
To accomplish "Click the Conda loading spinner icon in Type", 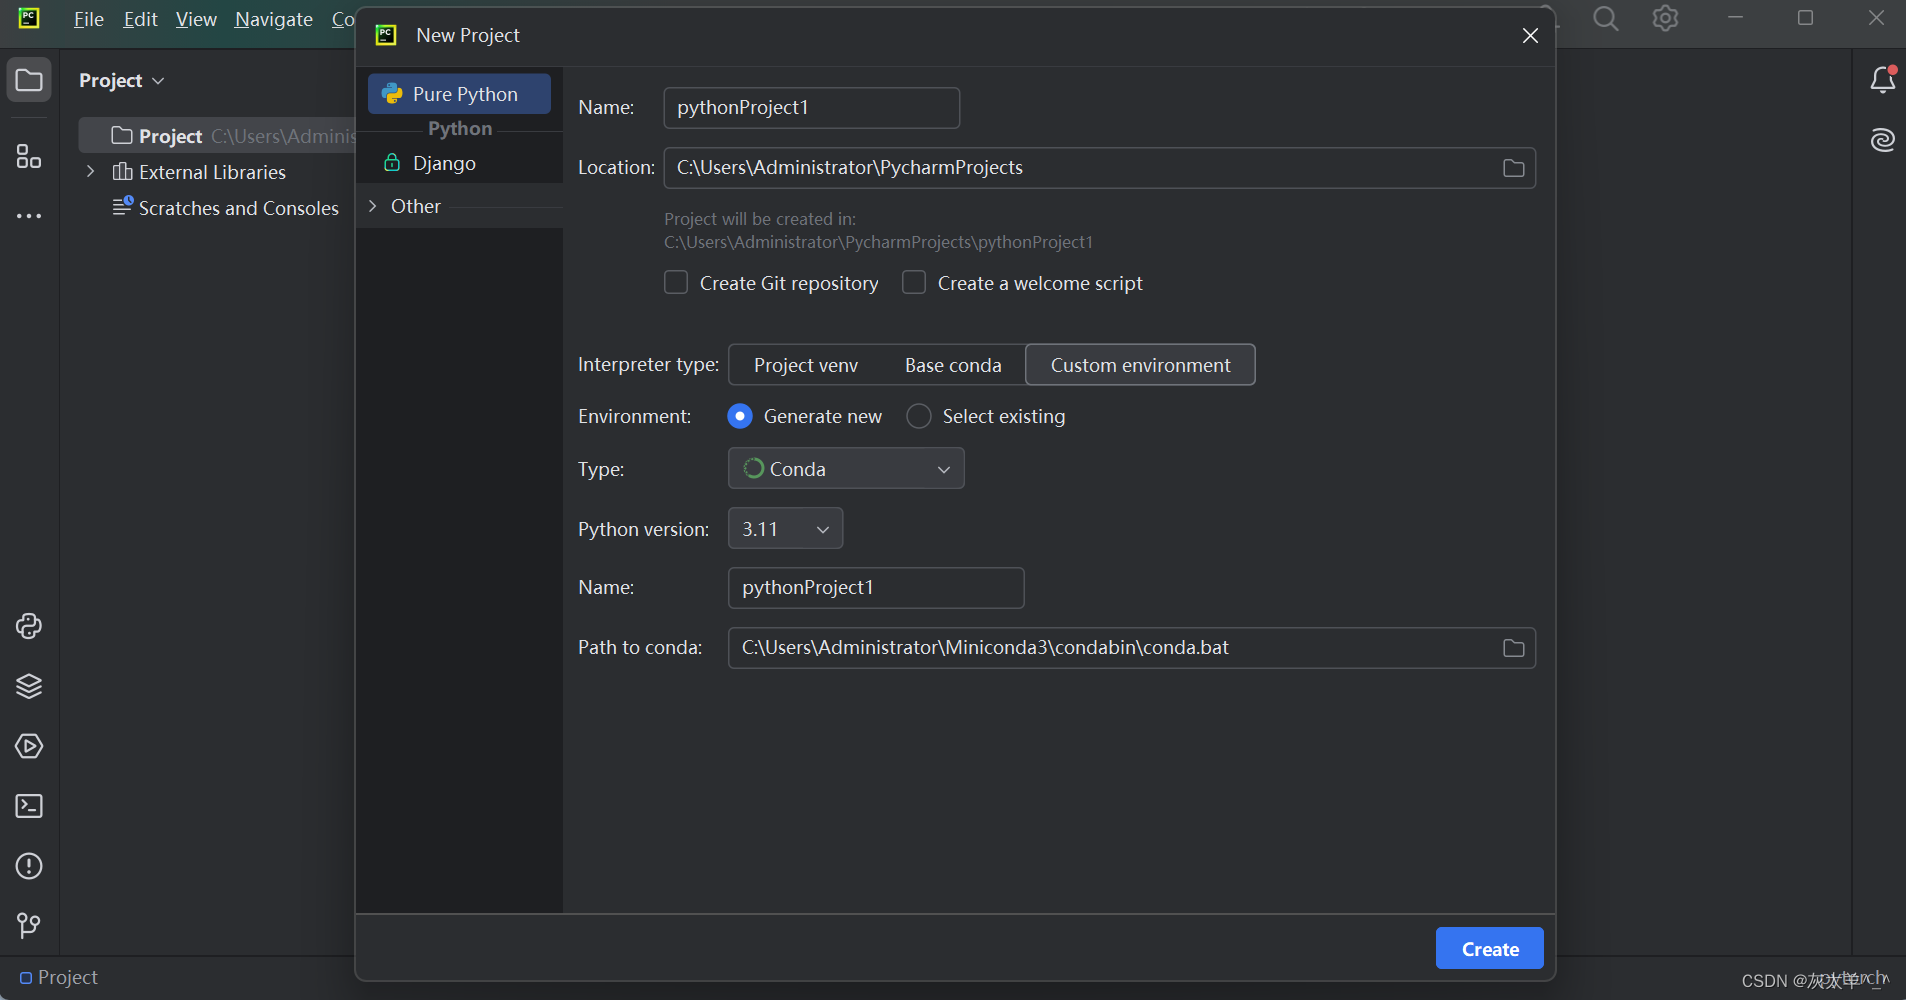I will tap(754, 468).
